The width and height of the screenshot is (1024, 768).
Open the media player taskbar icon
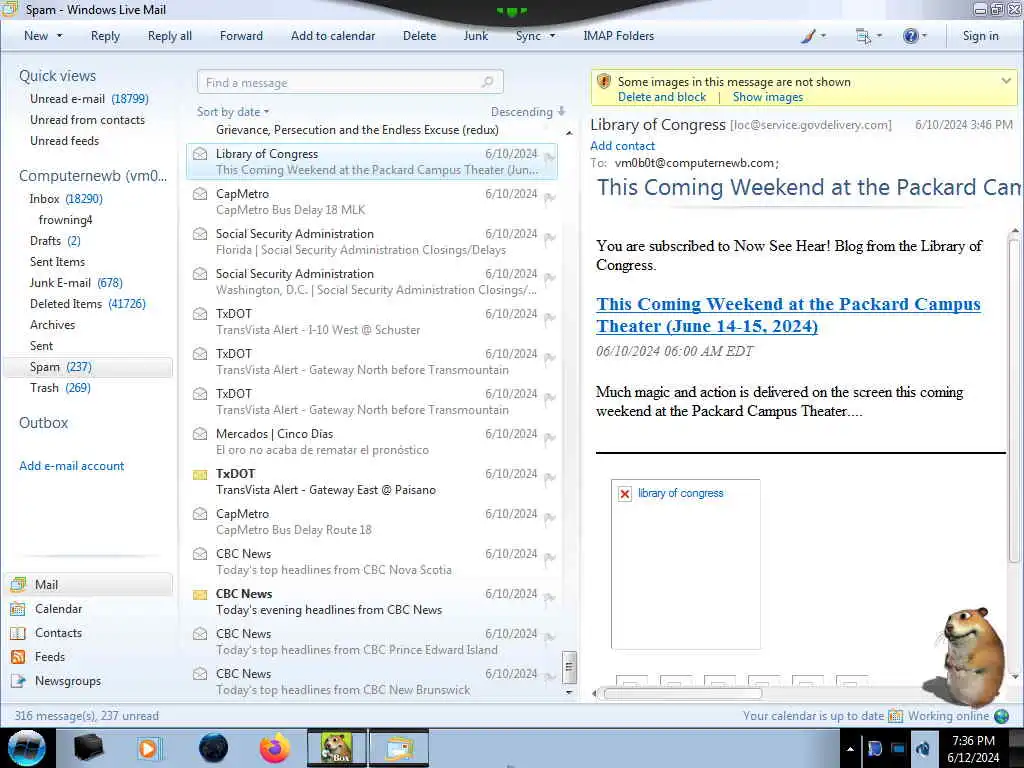click(x=148, y=748)
